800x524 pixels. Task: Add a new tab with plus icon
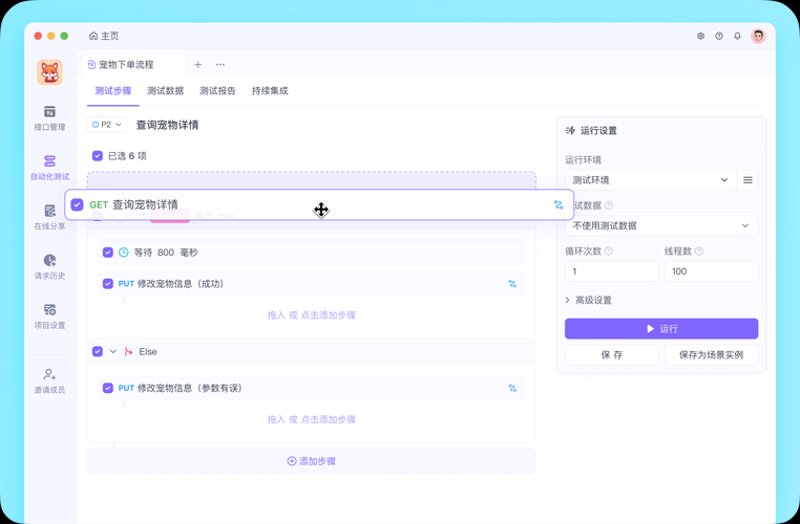(198, 64)
